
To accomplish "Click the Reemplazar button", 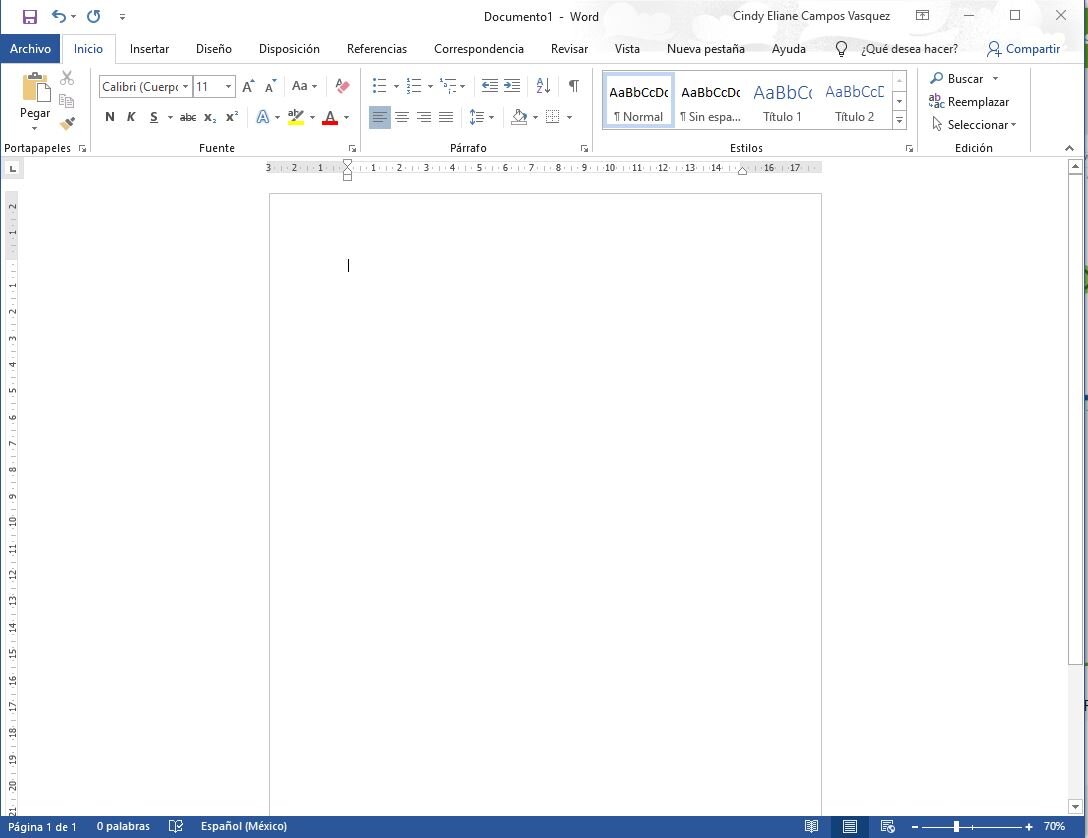I will coord(969,102).
